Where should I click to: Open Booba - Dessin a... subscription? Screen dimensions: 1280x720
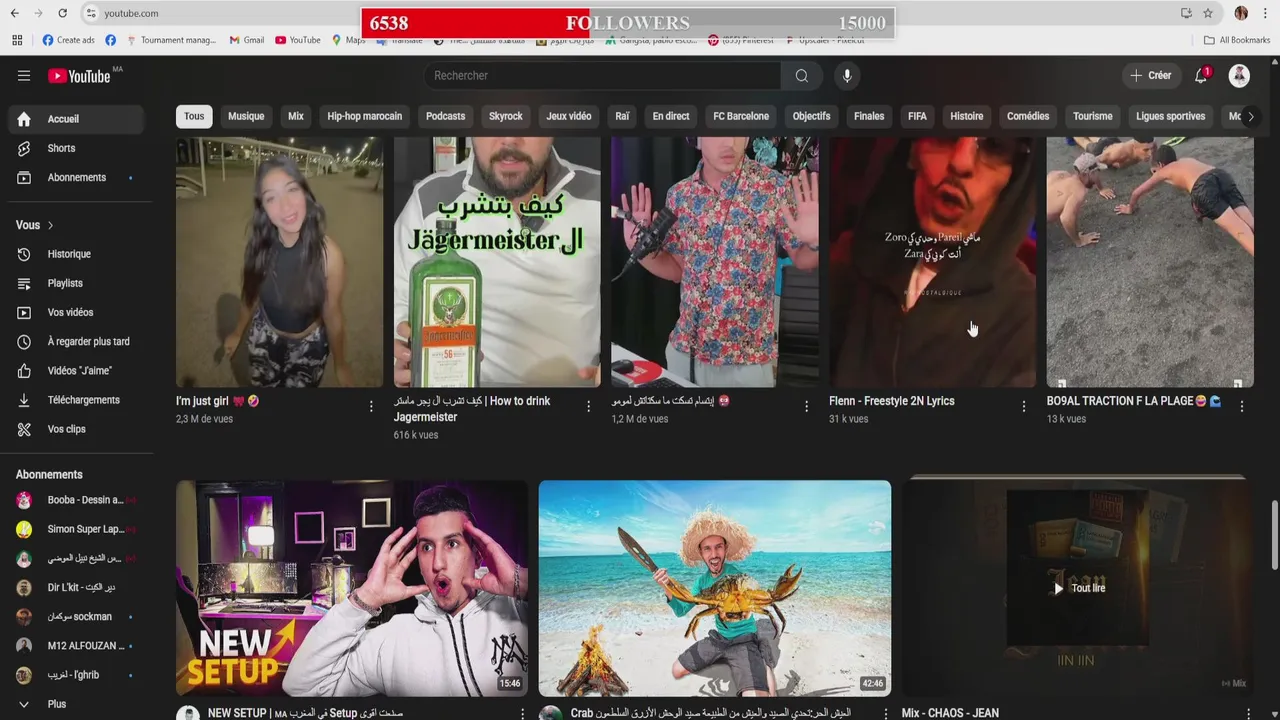tap(76, 500)
